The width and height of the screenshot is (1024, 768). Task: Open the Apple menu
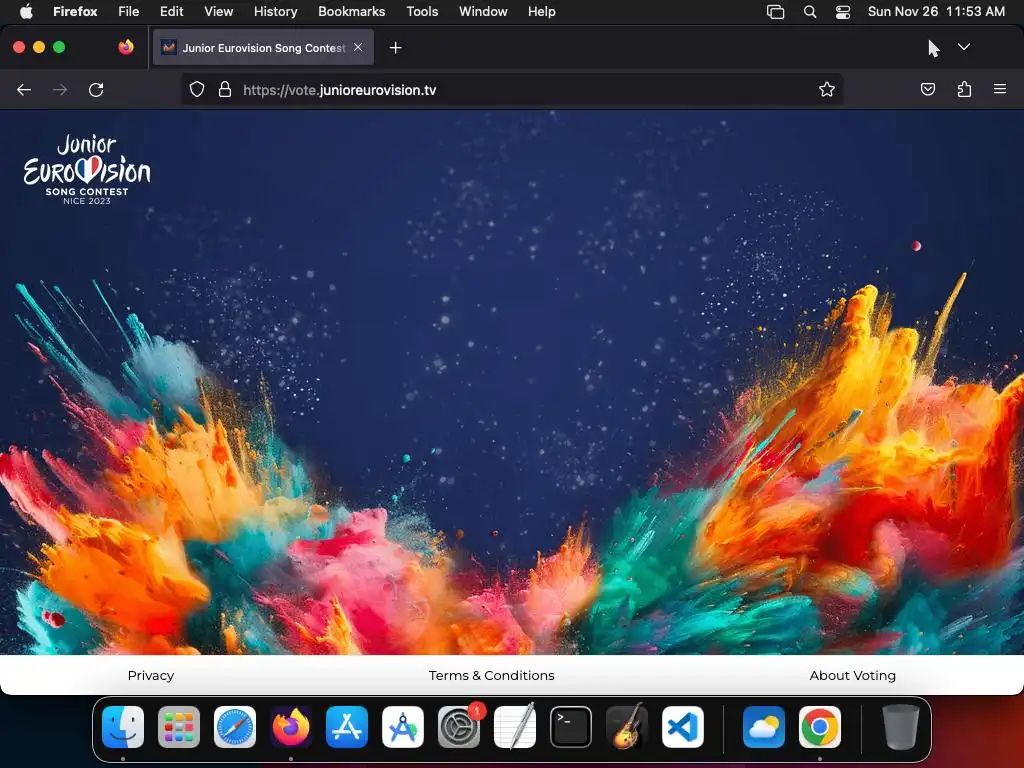pos(26,11)
